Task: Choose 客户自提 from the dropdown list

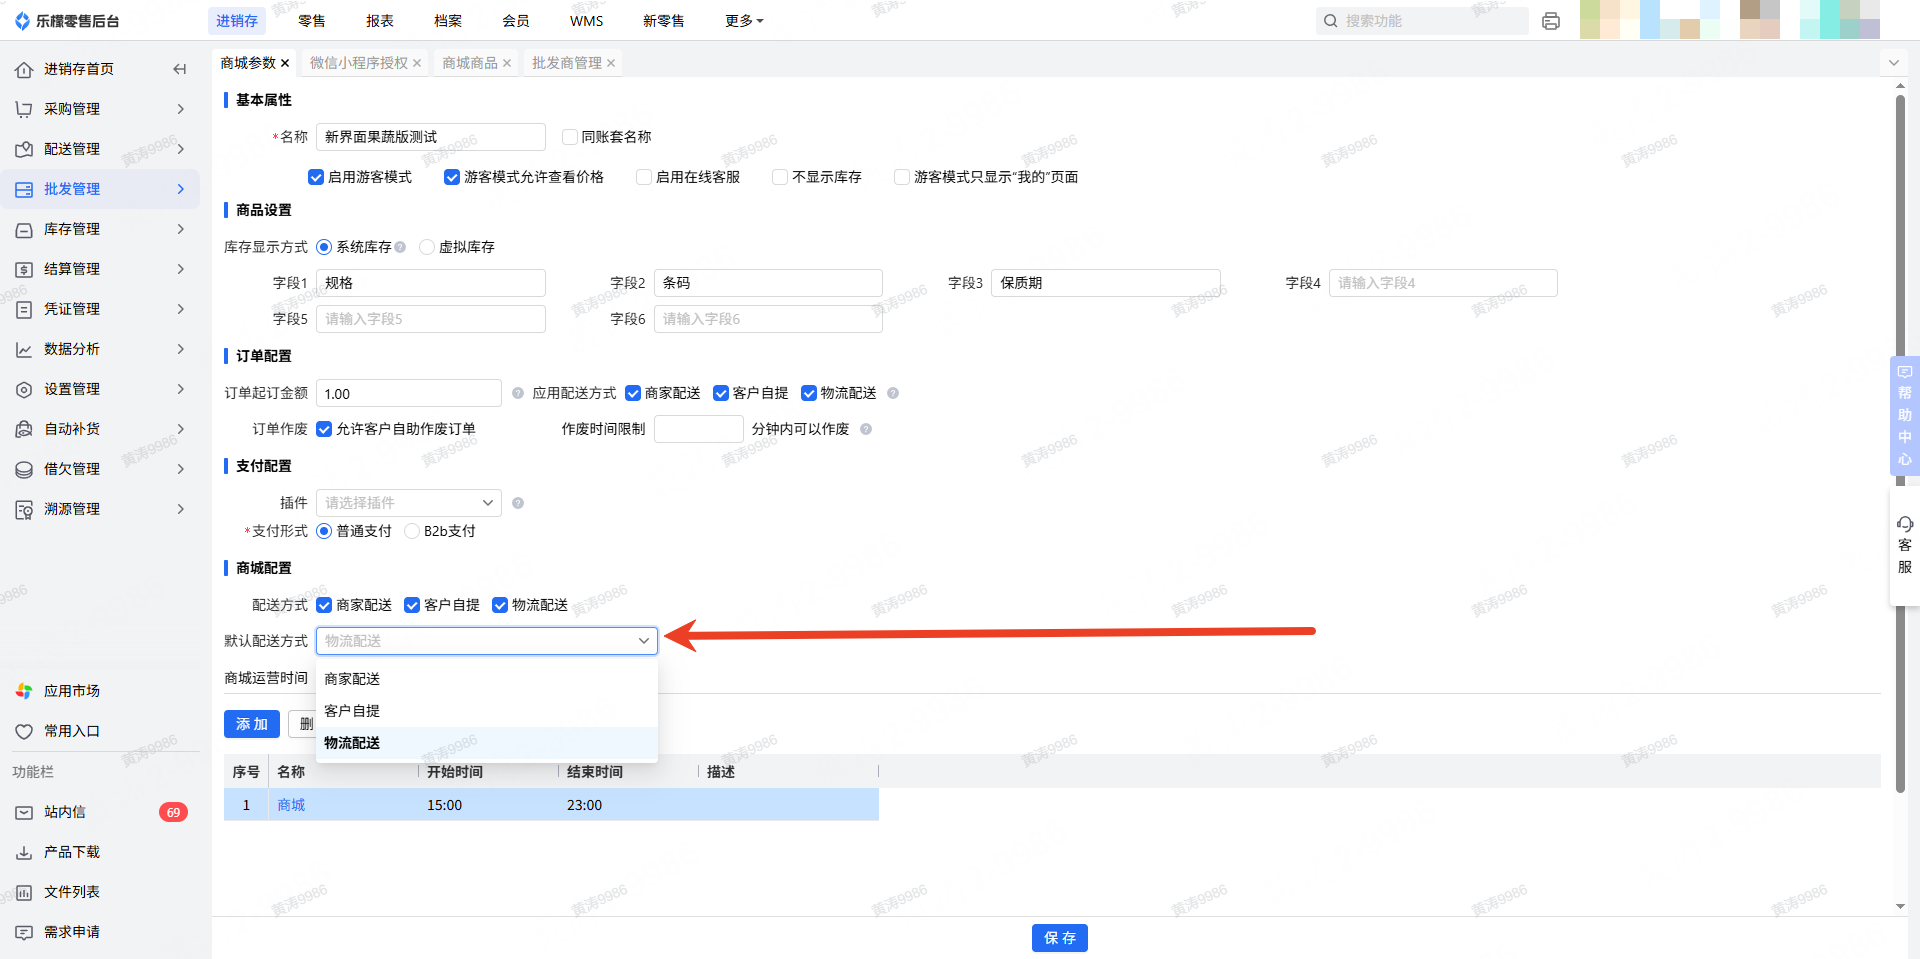Action: [x=487, y=711]
